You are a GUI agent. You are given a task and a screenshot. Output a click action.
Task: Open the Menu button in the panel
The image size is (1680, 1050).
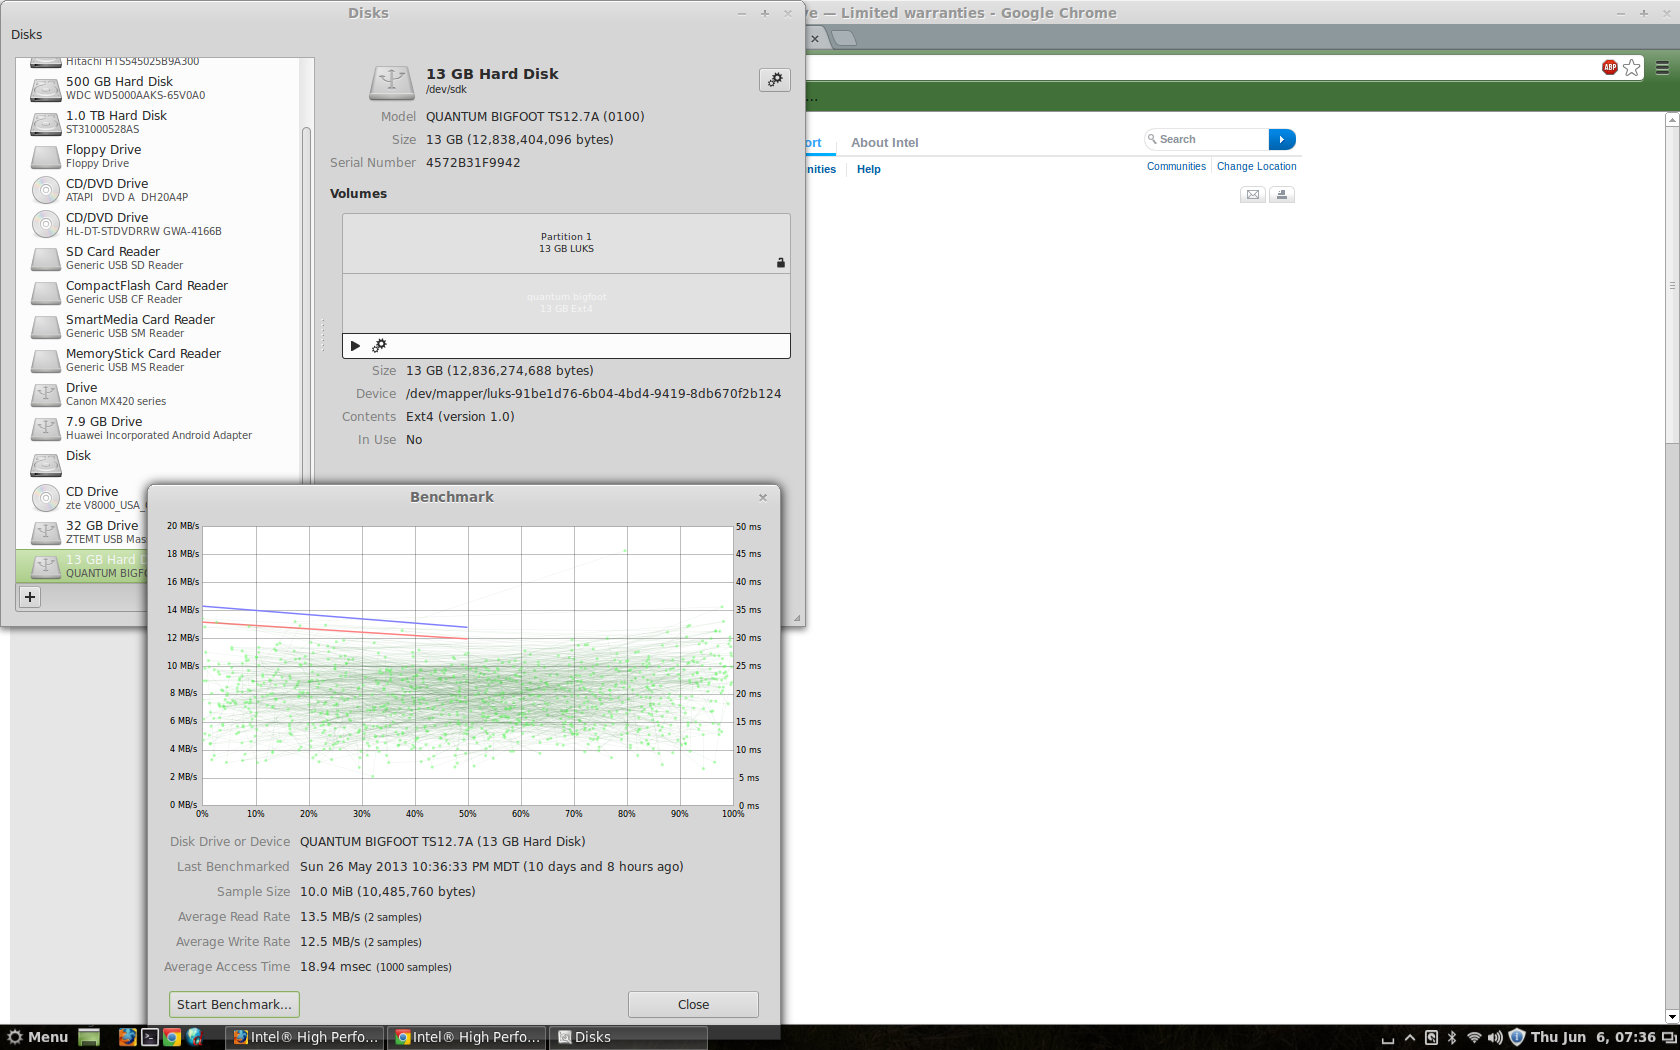[38, 1037]
